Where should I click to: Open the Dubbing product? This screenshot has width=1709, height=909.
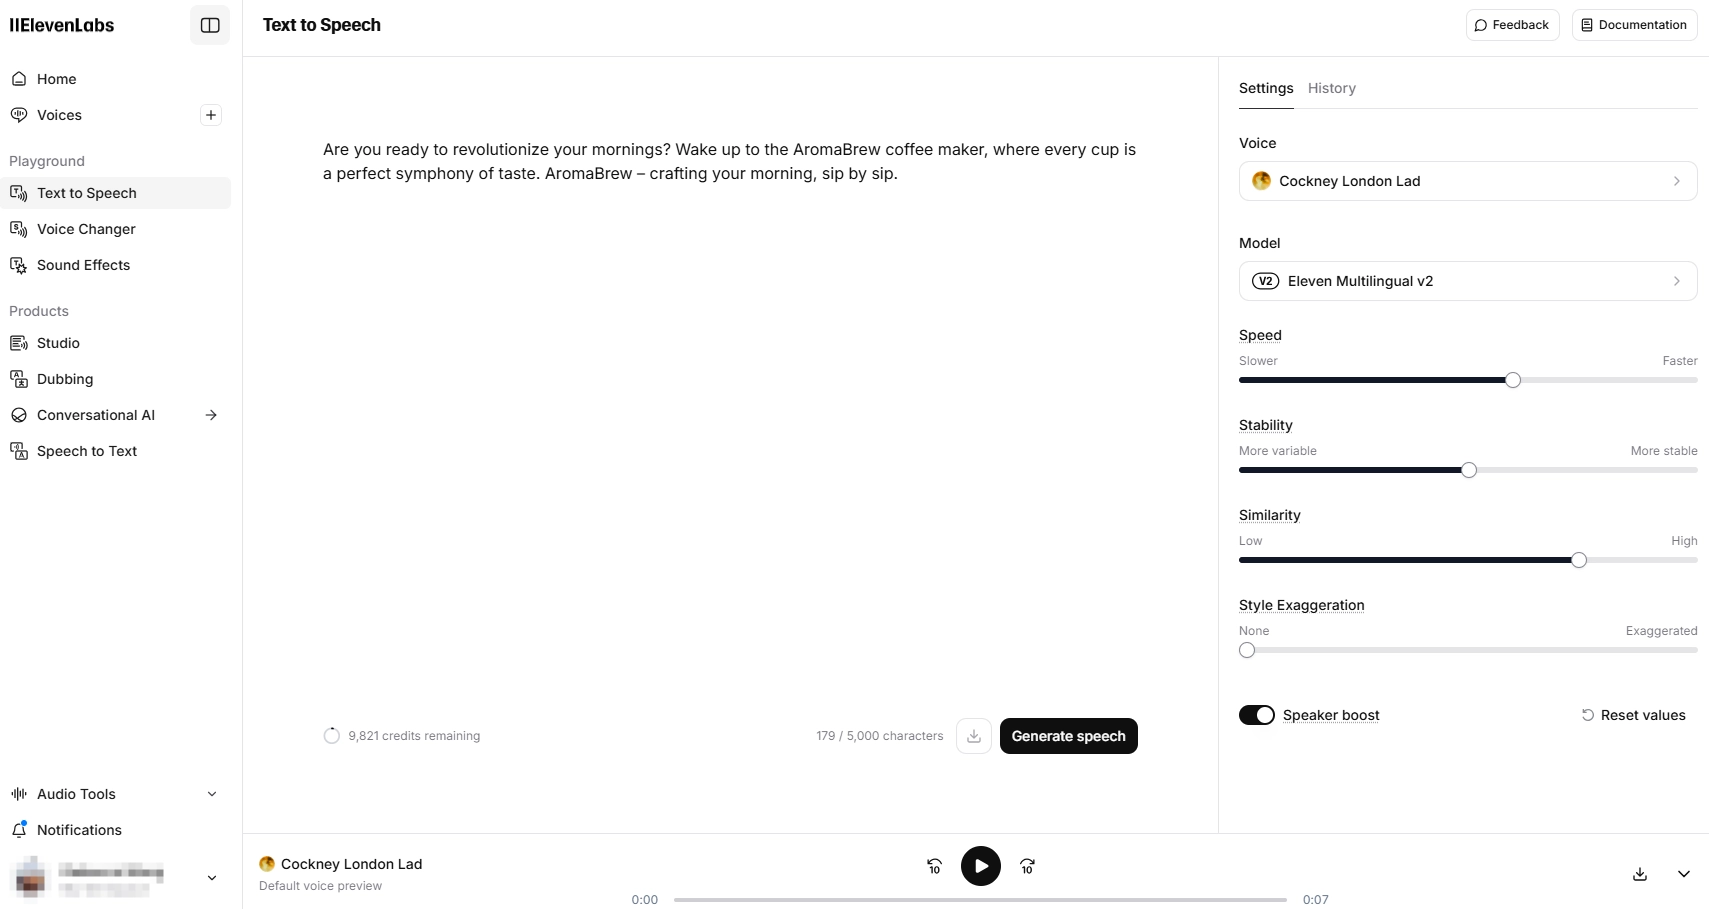coord(64,379)
